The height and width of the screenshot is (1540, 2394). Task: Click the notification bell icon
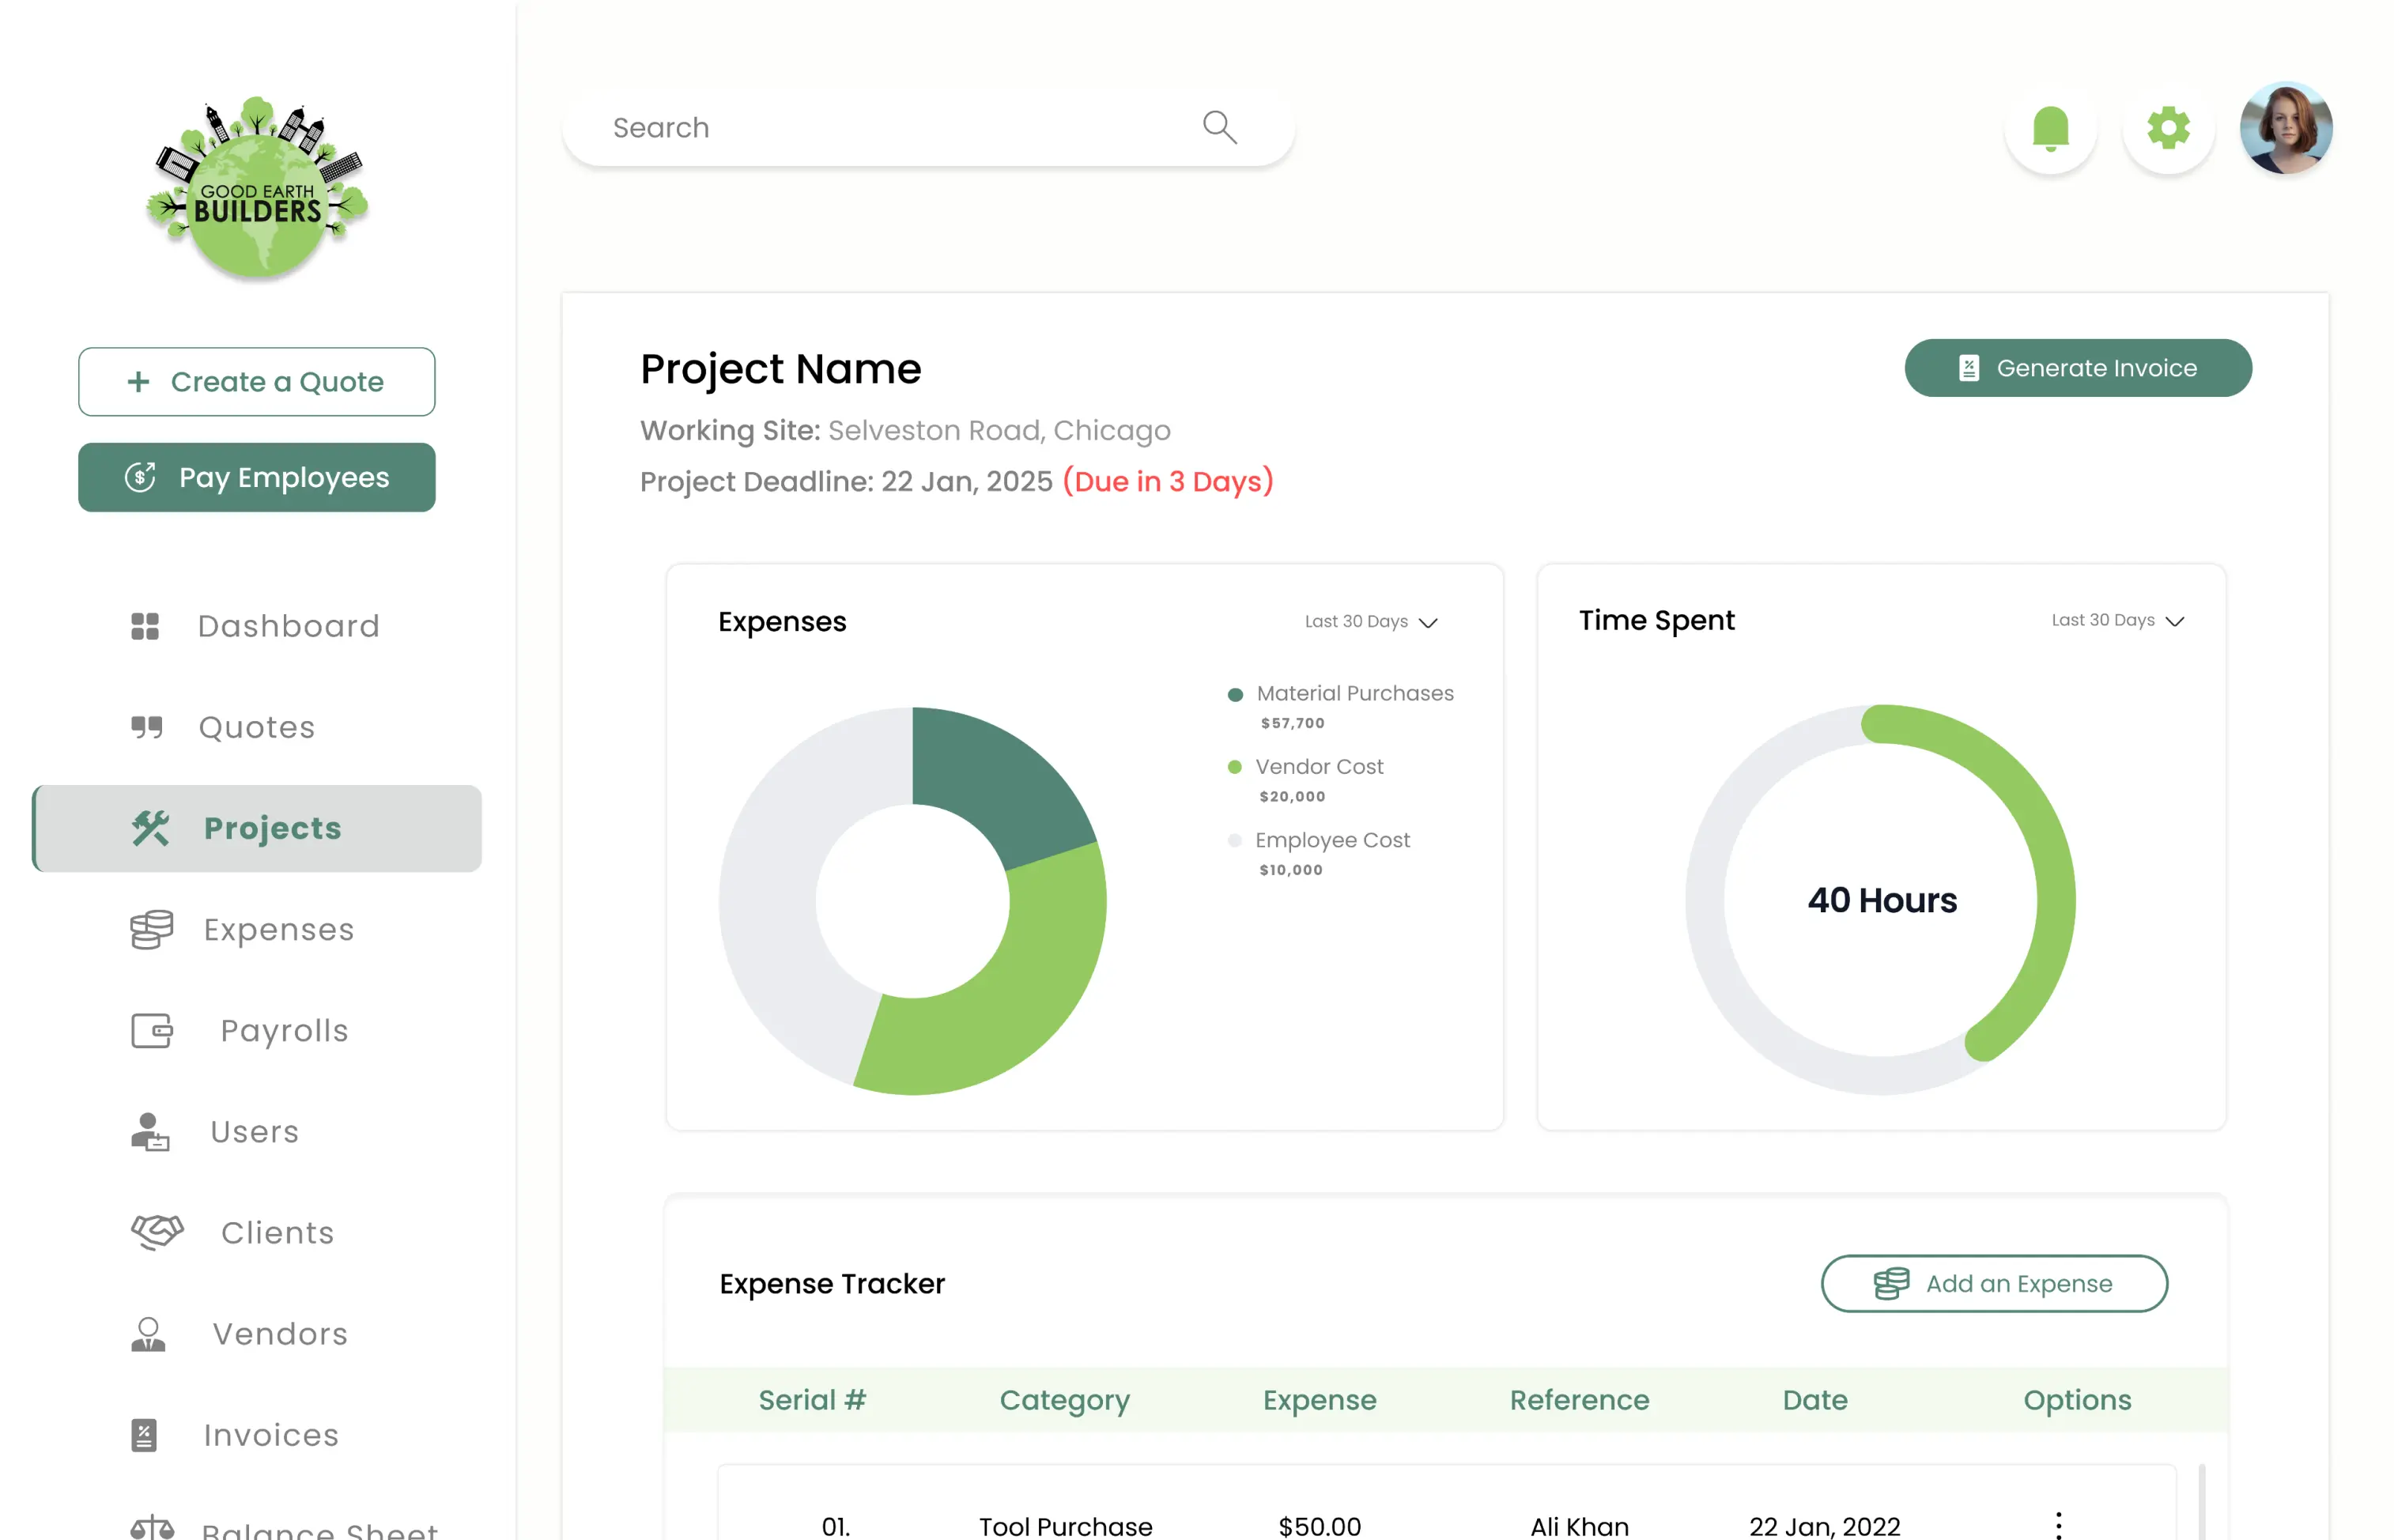click(2050, 128)
